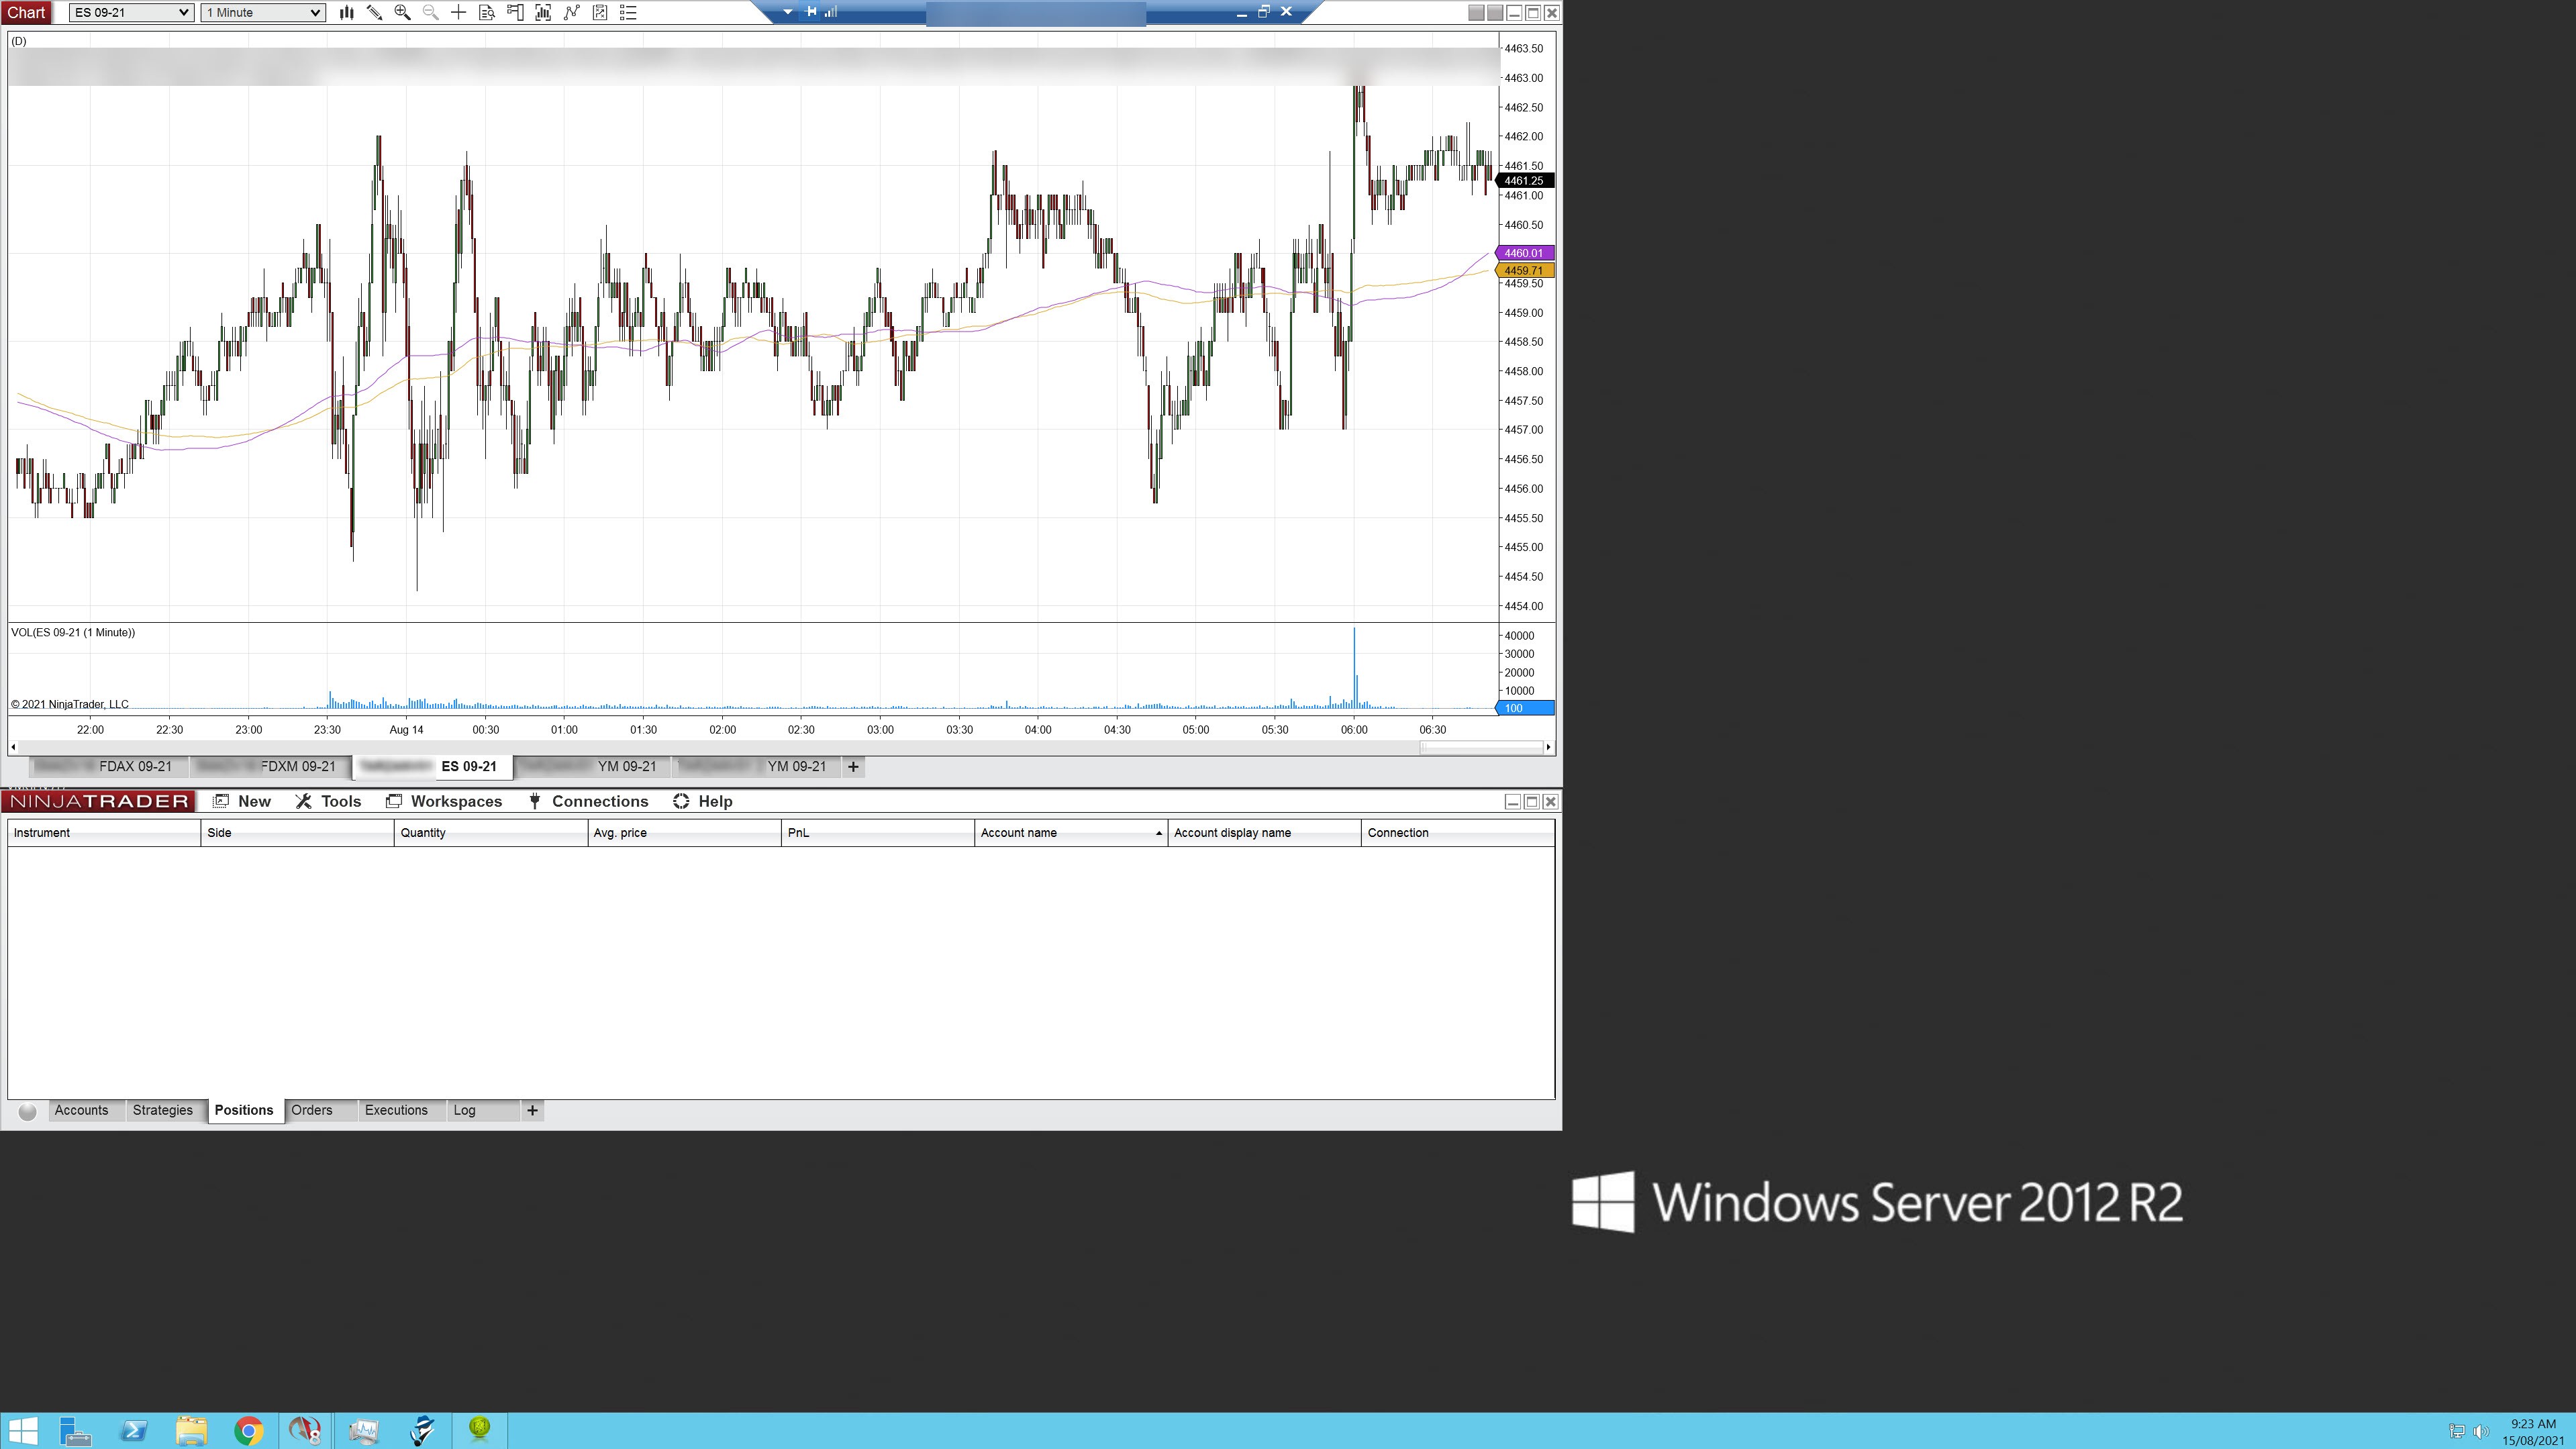This screenshot has height=1449, width=2576.
Task: Click the Properties list icon
Action: pos(628,13)
